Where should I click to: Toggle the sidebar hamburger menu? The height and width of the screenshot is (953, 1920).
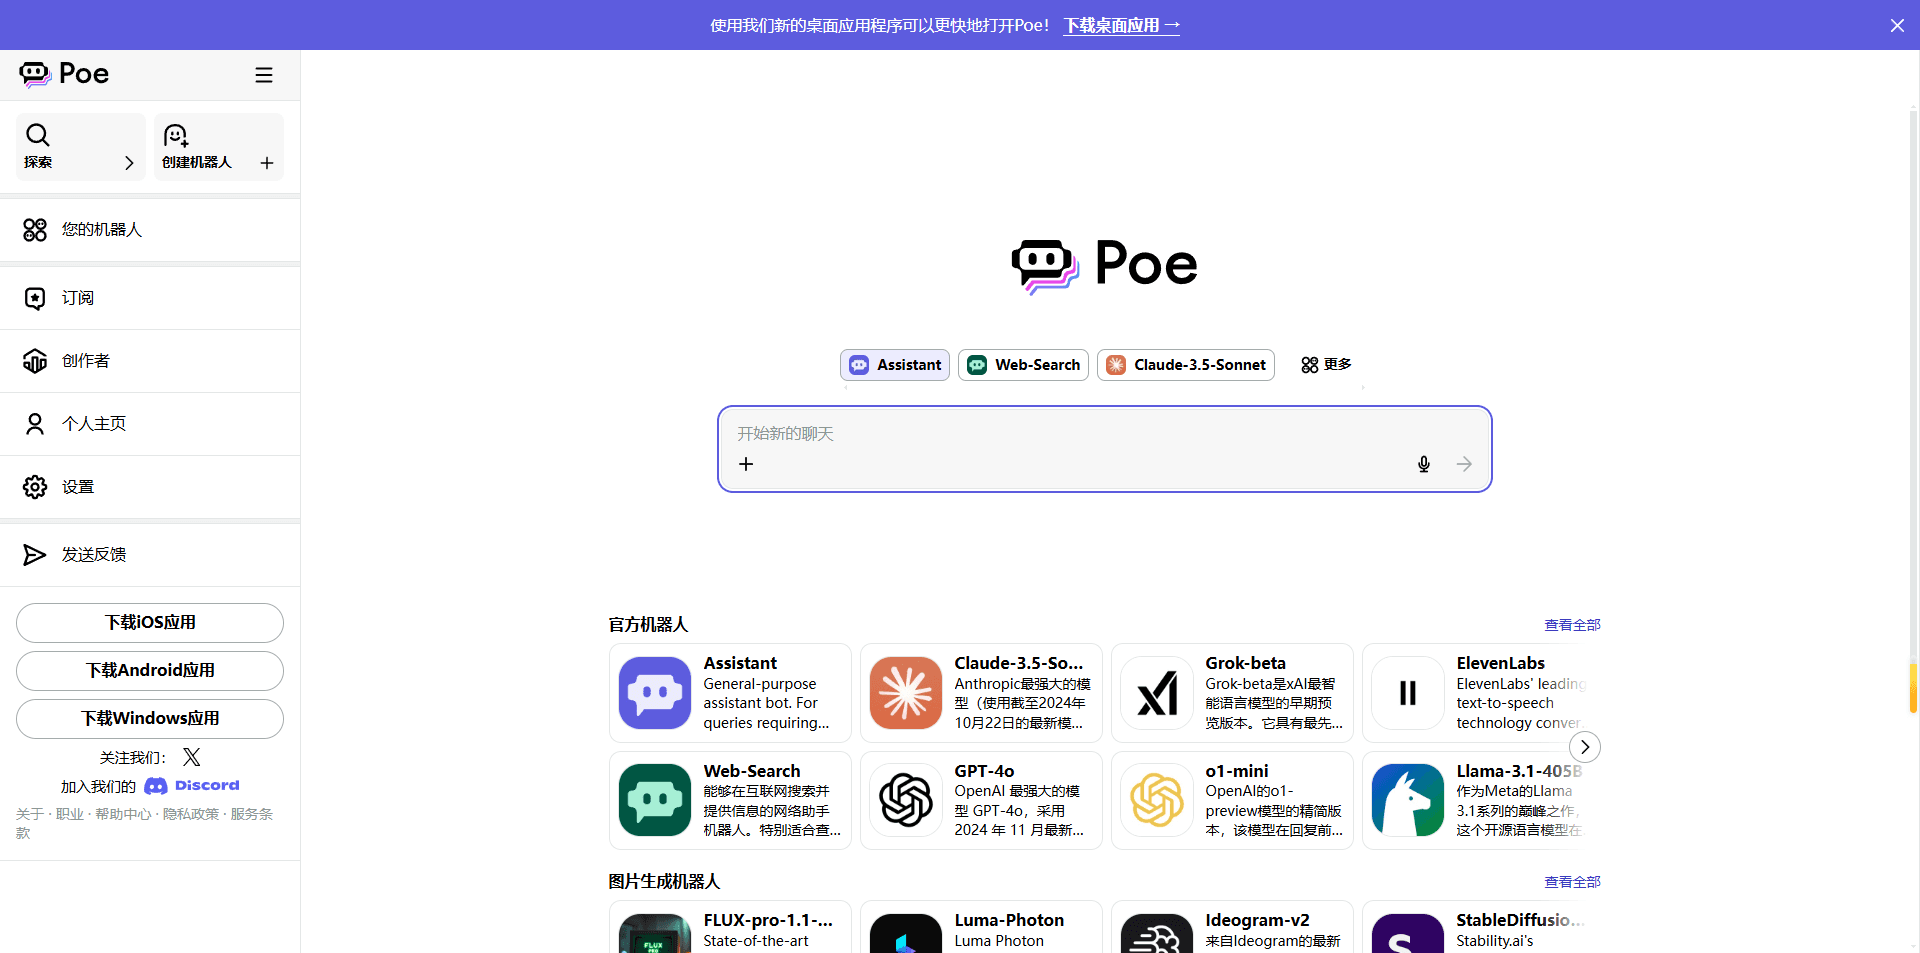point(264,75)
